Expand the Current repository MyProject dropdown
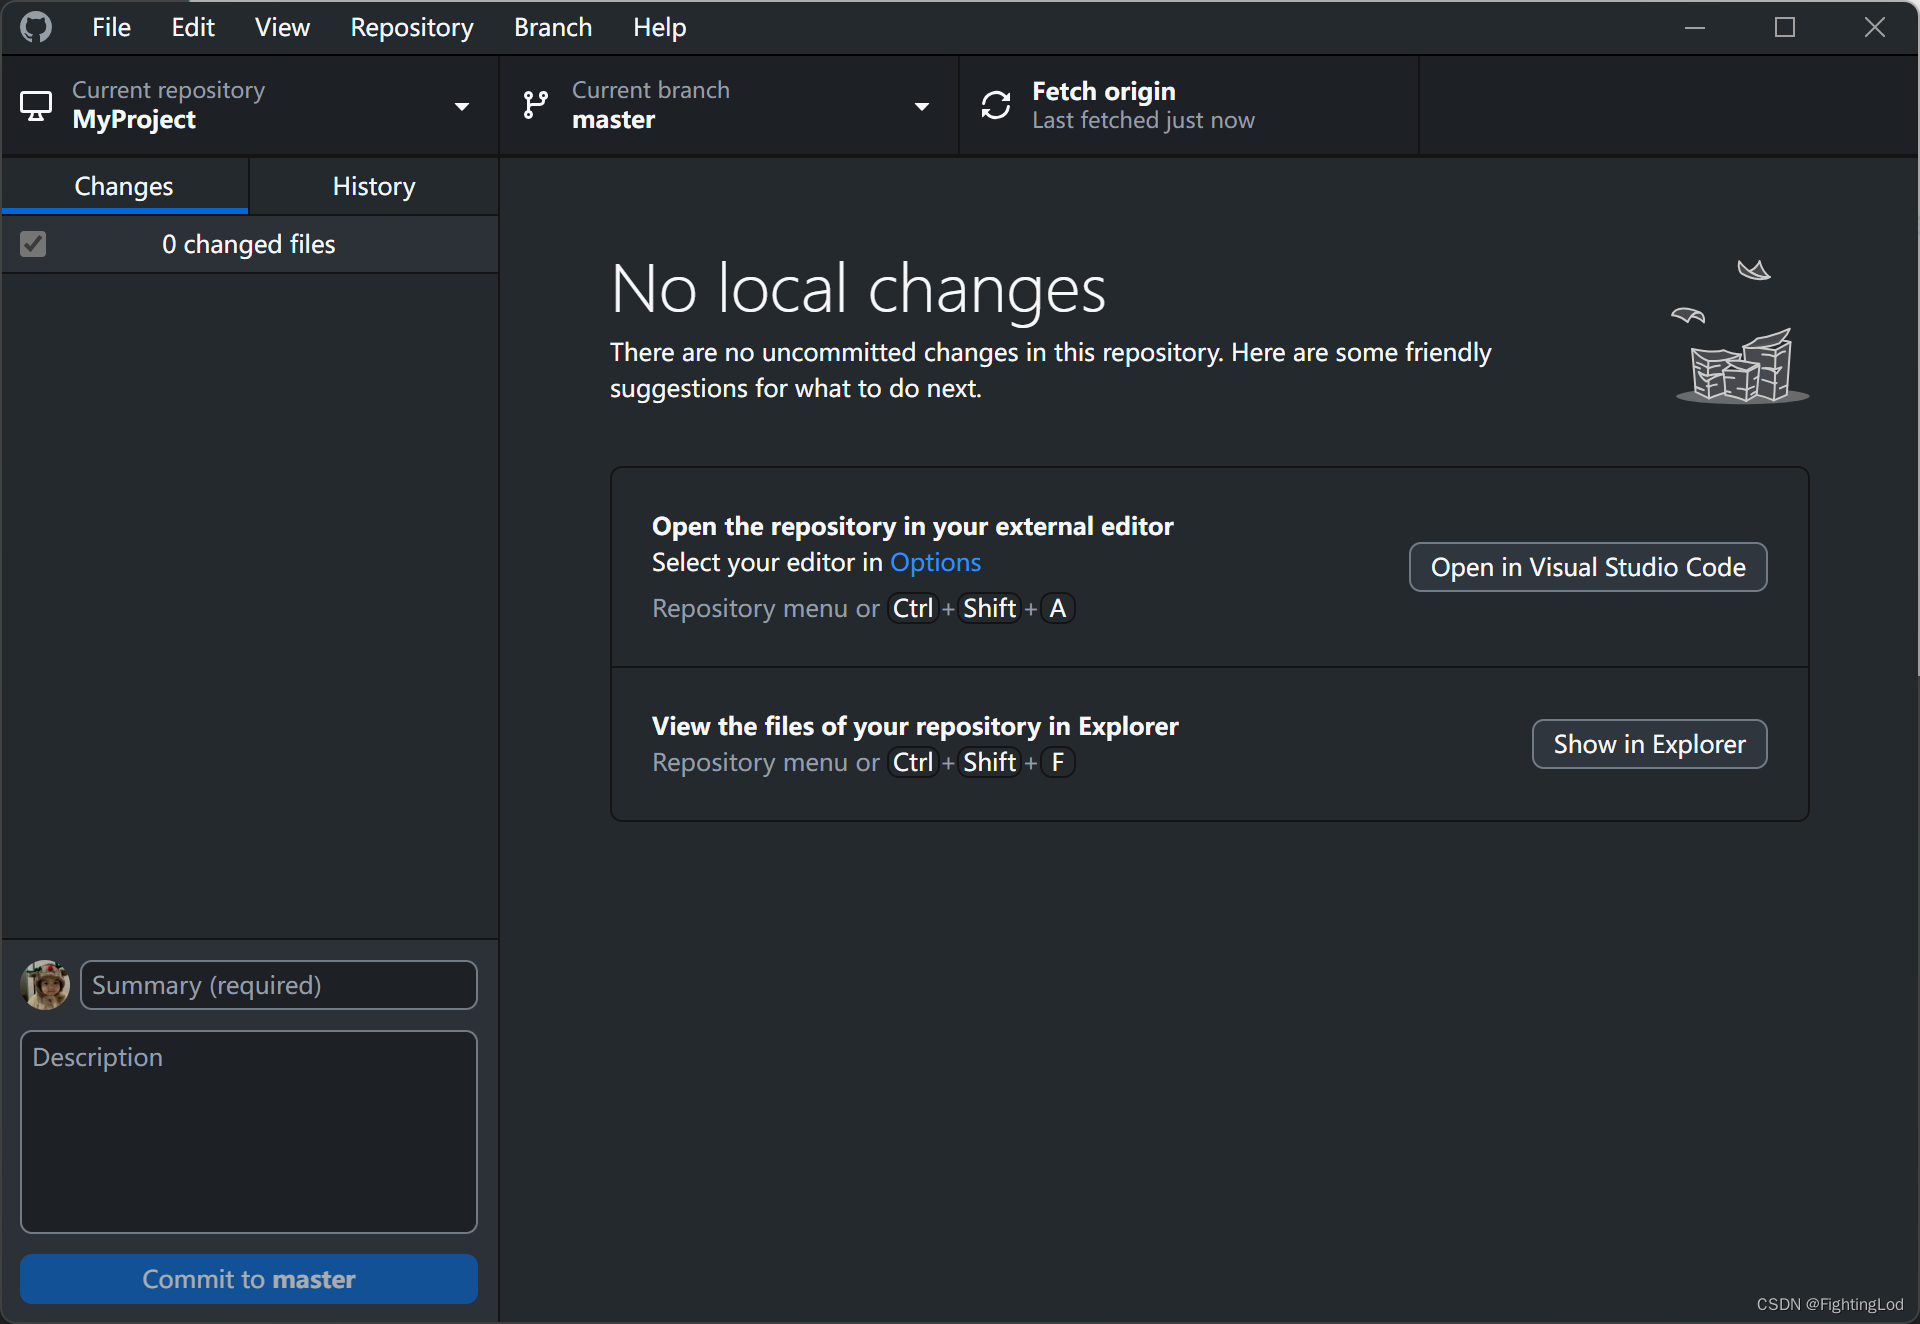 point(250,105)
